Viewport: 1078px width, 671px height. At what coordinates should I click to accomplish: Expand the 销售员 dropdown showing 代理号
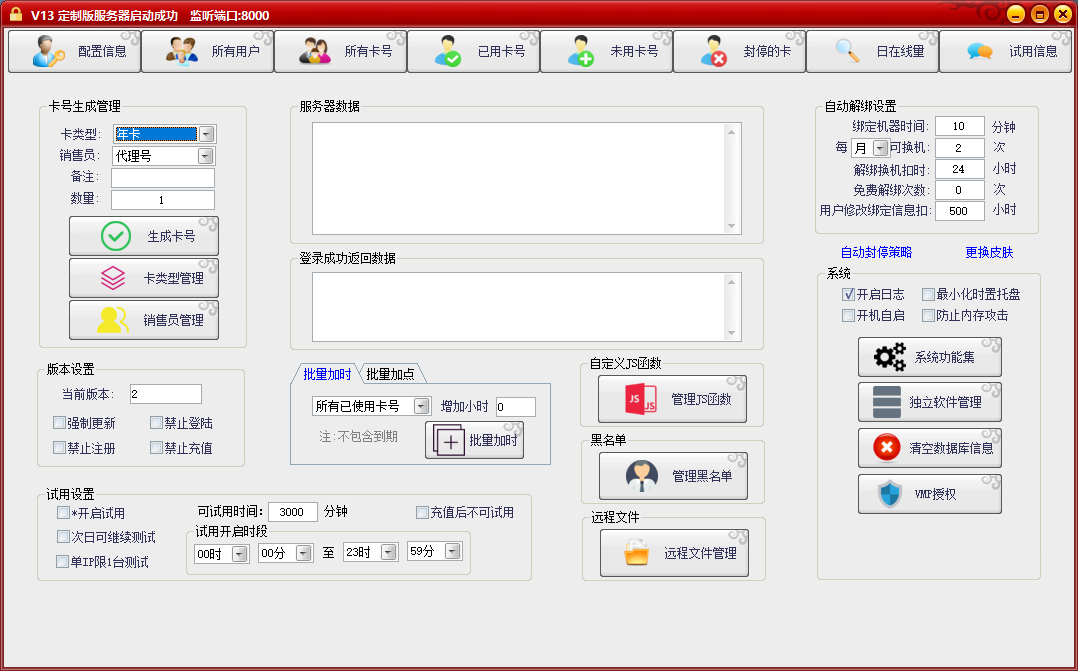point(205,156)
